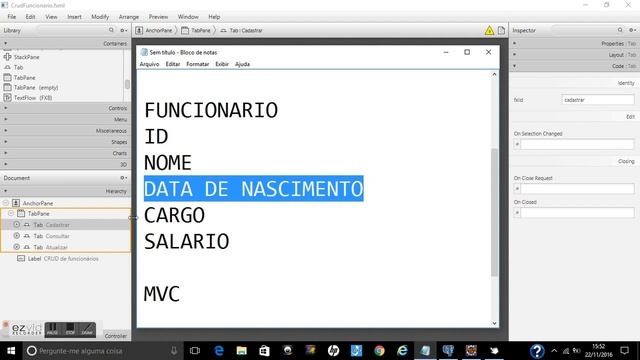Click the fx:id input field
Image resolution: width=640 pixels, height=360 pixels.
click(x=598, y=100)
